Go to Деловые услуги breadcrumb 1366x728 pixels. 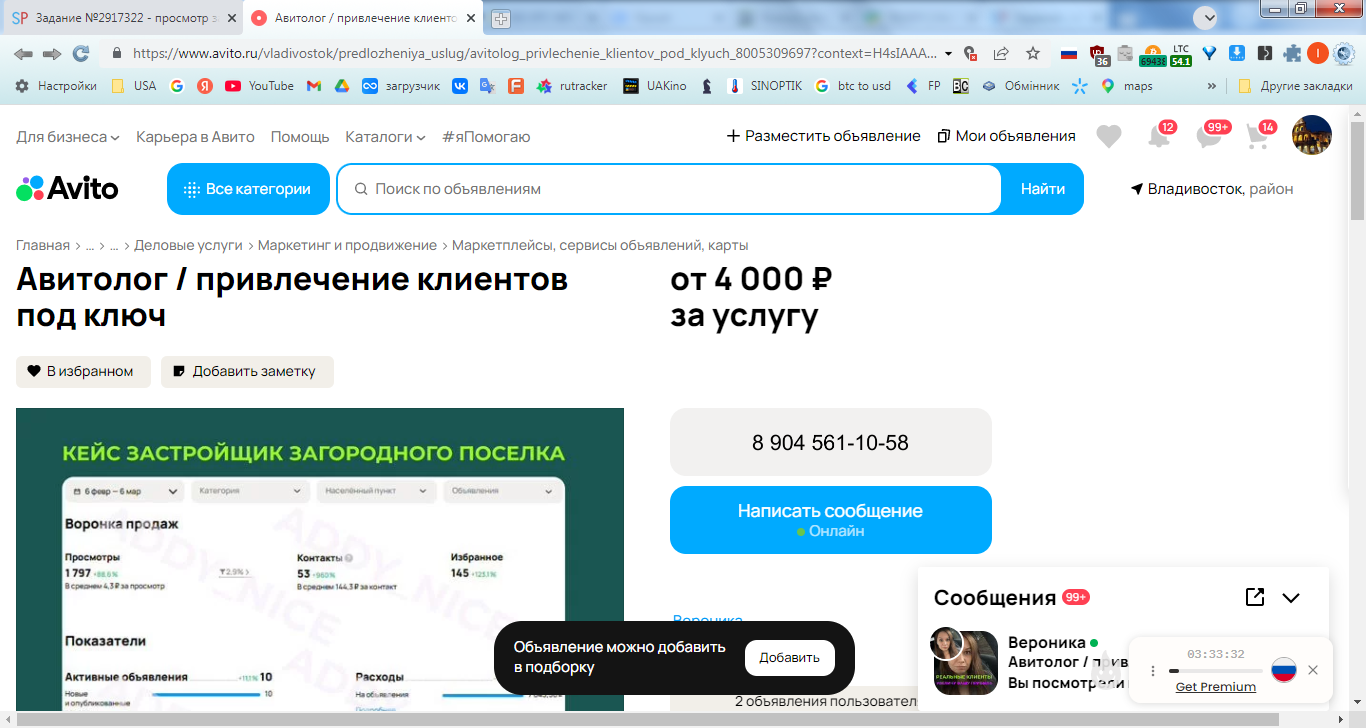pyautogui.click(x=188, y=245)
